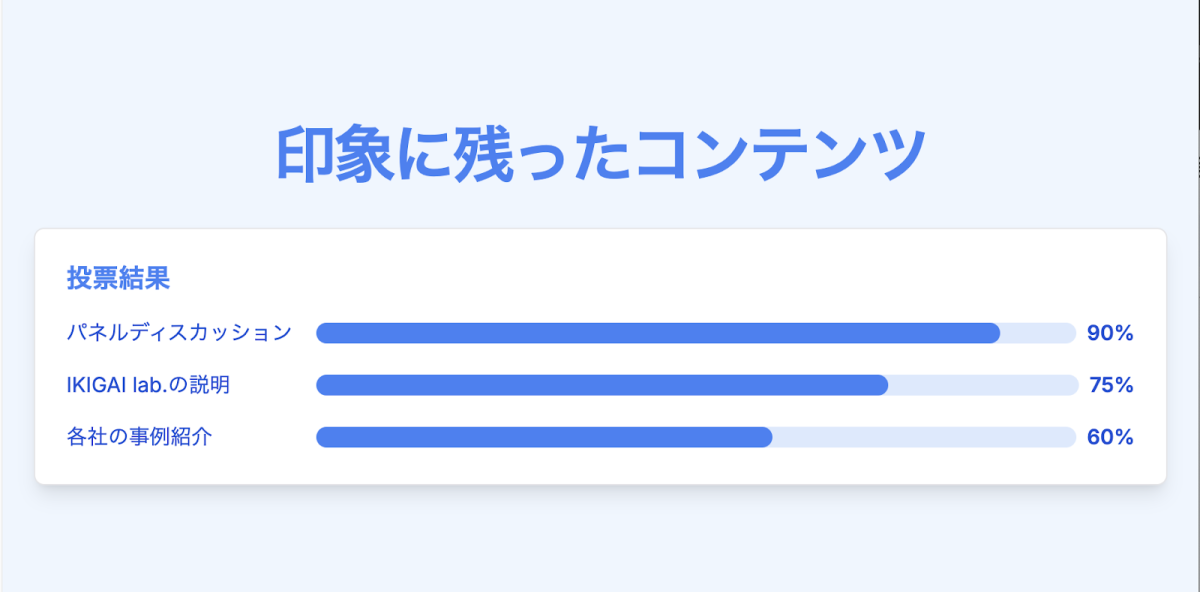1200x592 pixels.
Task: Click the unfilled end of パネルディスカッション bar
Action: point(1038,333)
